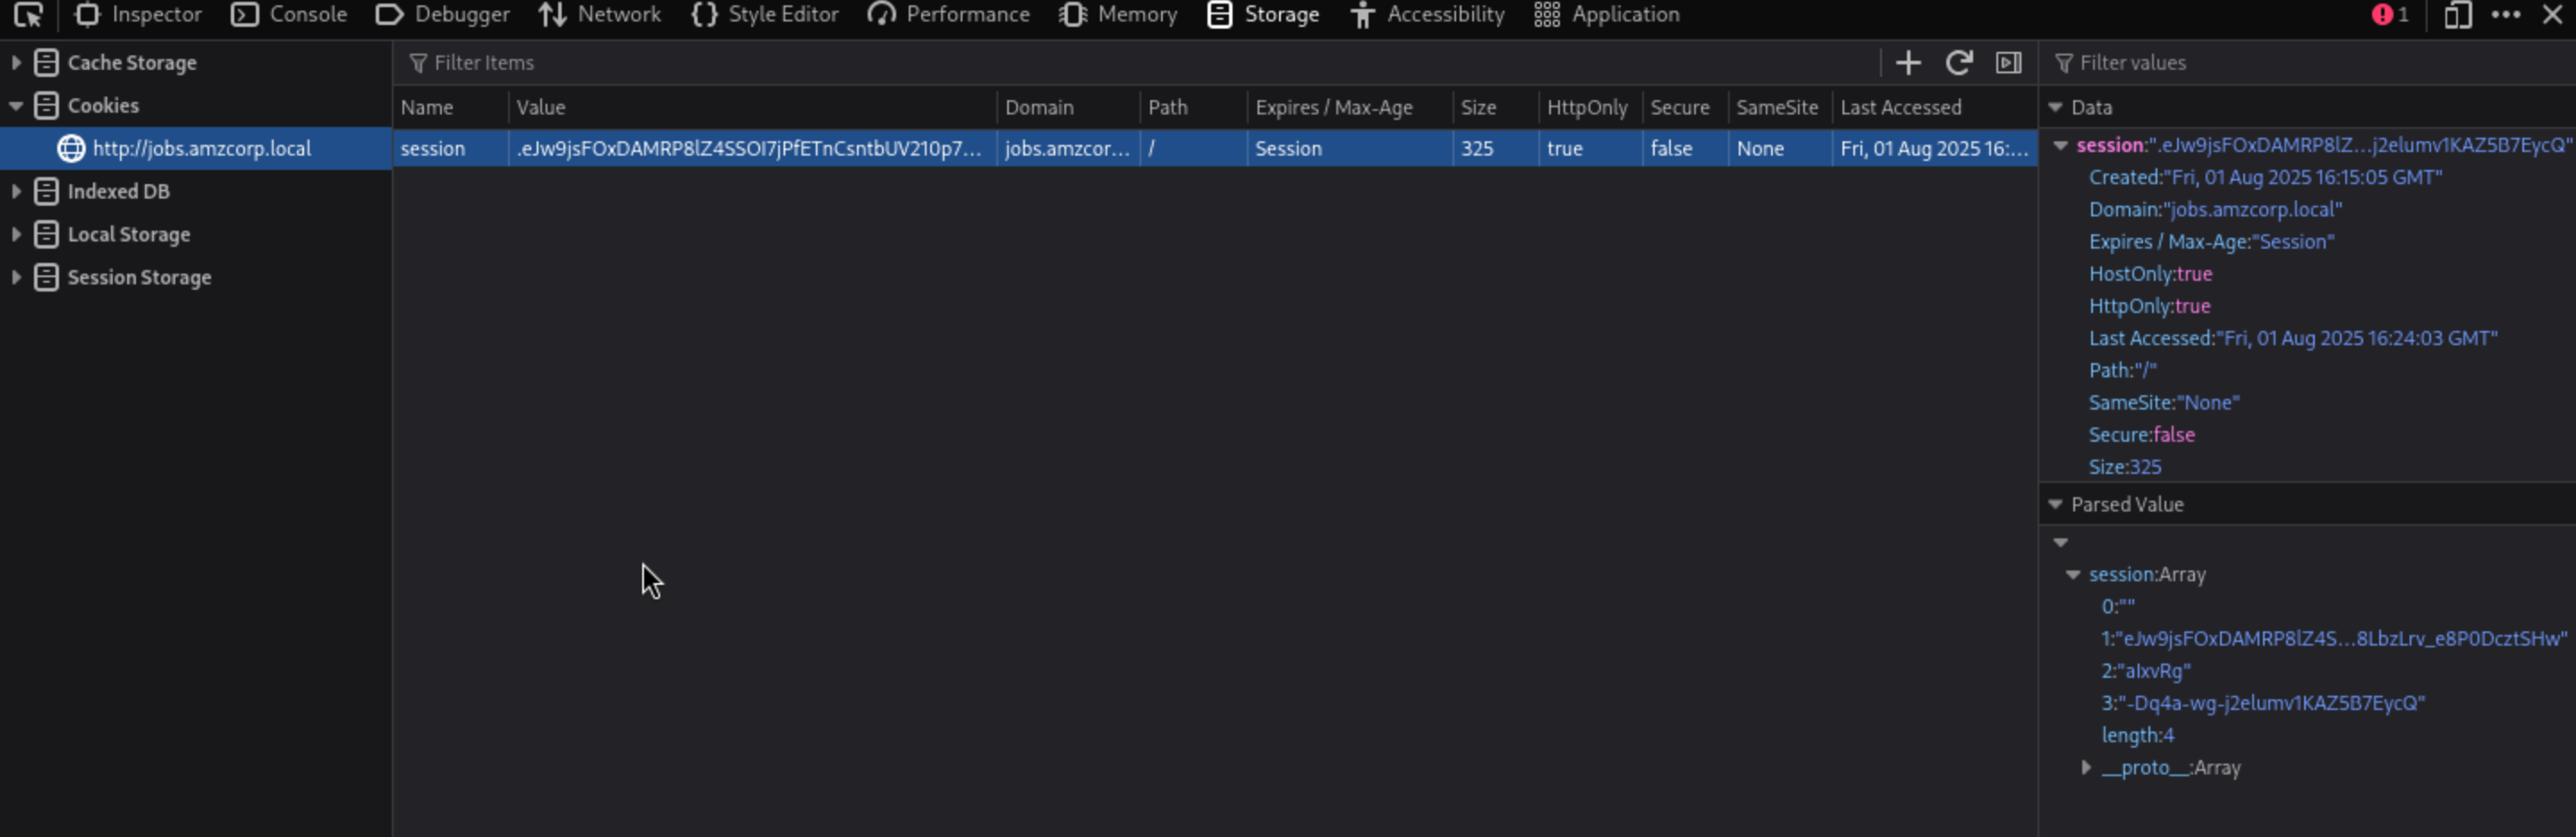Sort cookies by Last Accessed column
The image size is (2576, 837).
(1900, 107)
